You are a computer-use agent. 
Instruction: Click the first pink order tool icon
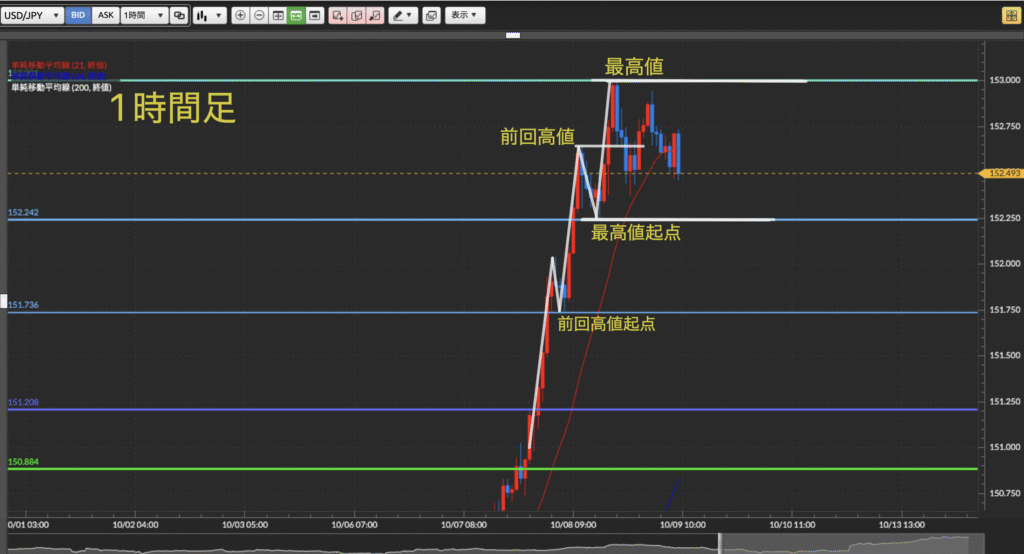coord(338,16)
